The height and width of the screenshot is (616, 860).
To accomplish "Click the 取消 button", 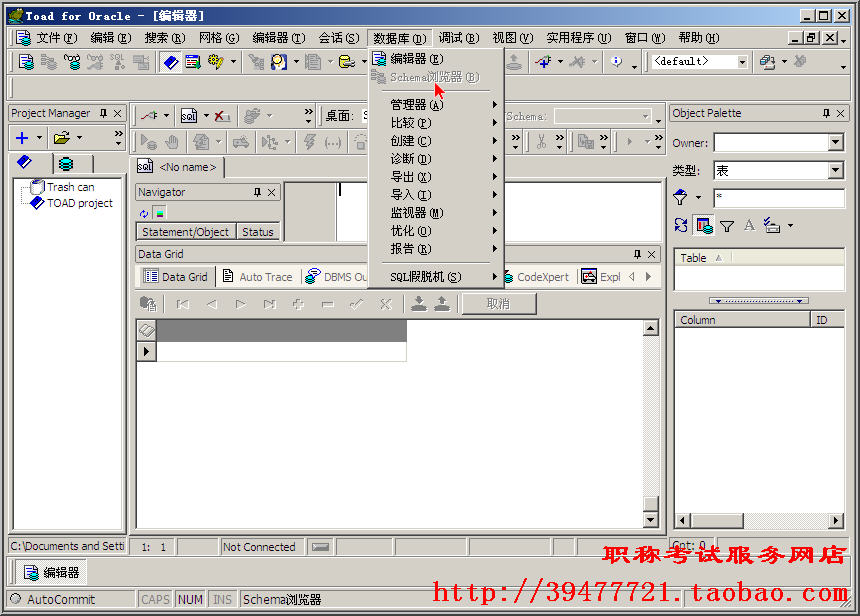I will point(499,304).
